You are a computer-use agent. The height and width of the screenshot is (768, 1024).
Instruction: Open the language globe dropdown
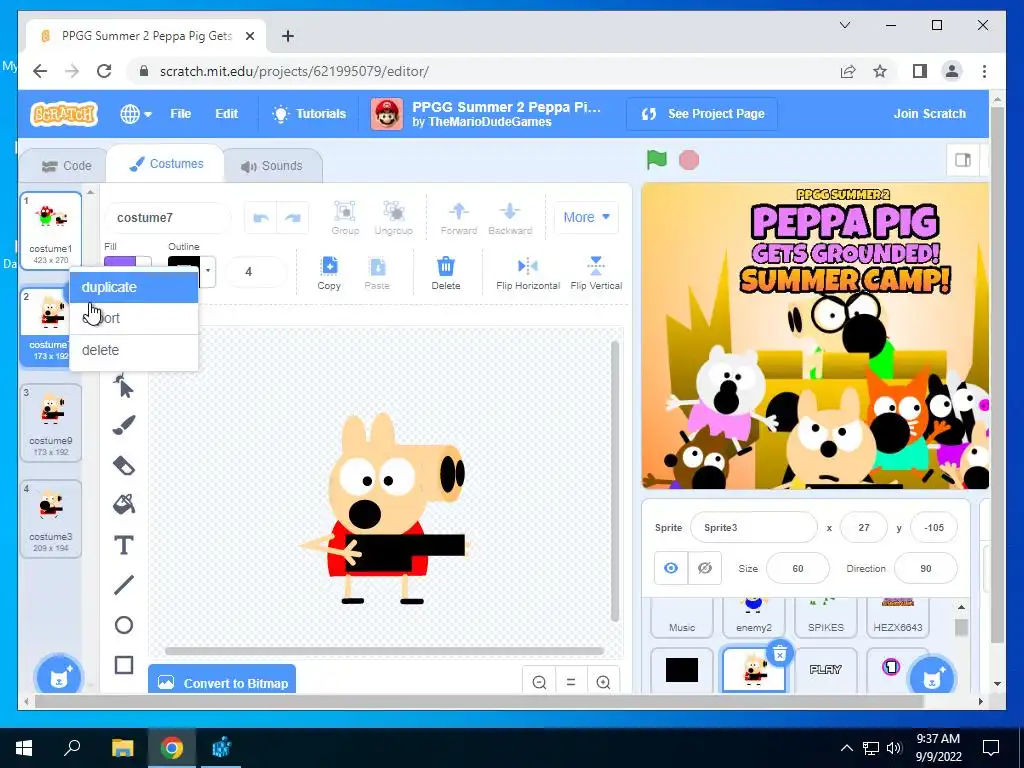click(136, 114)
